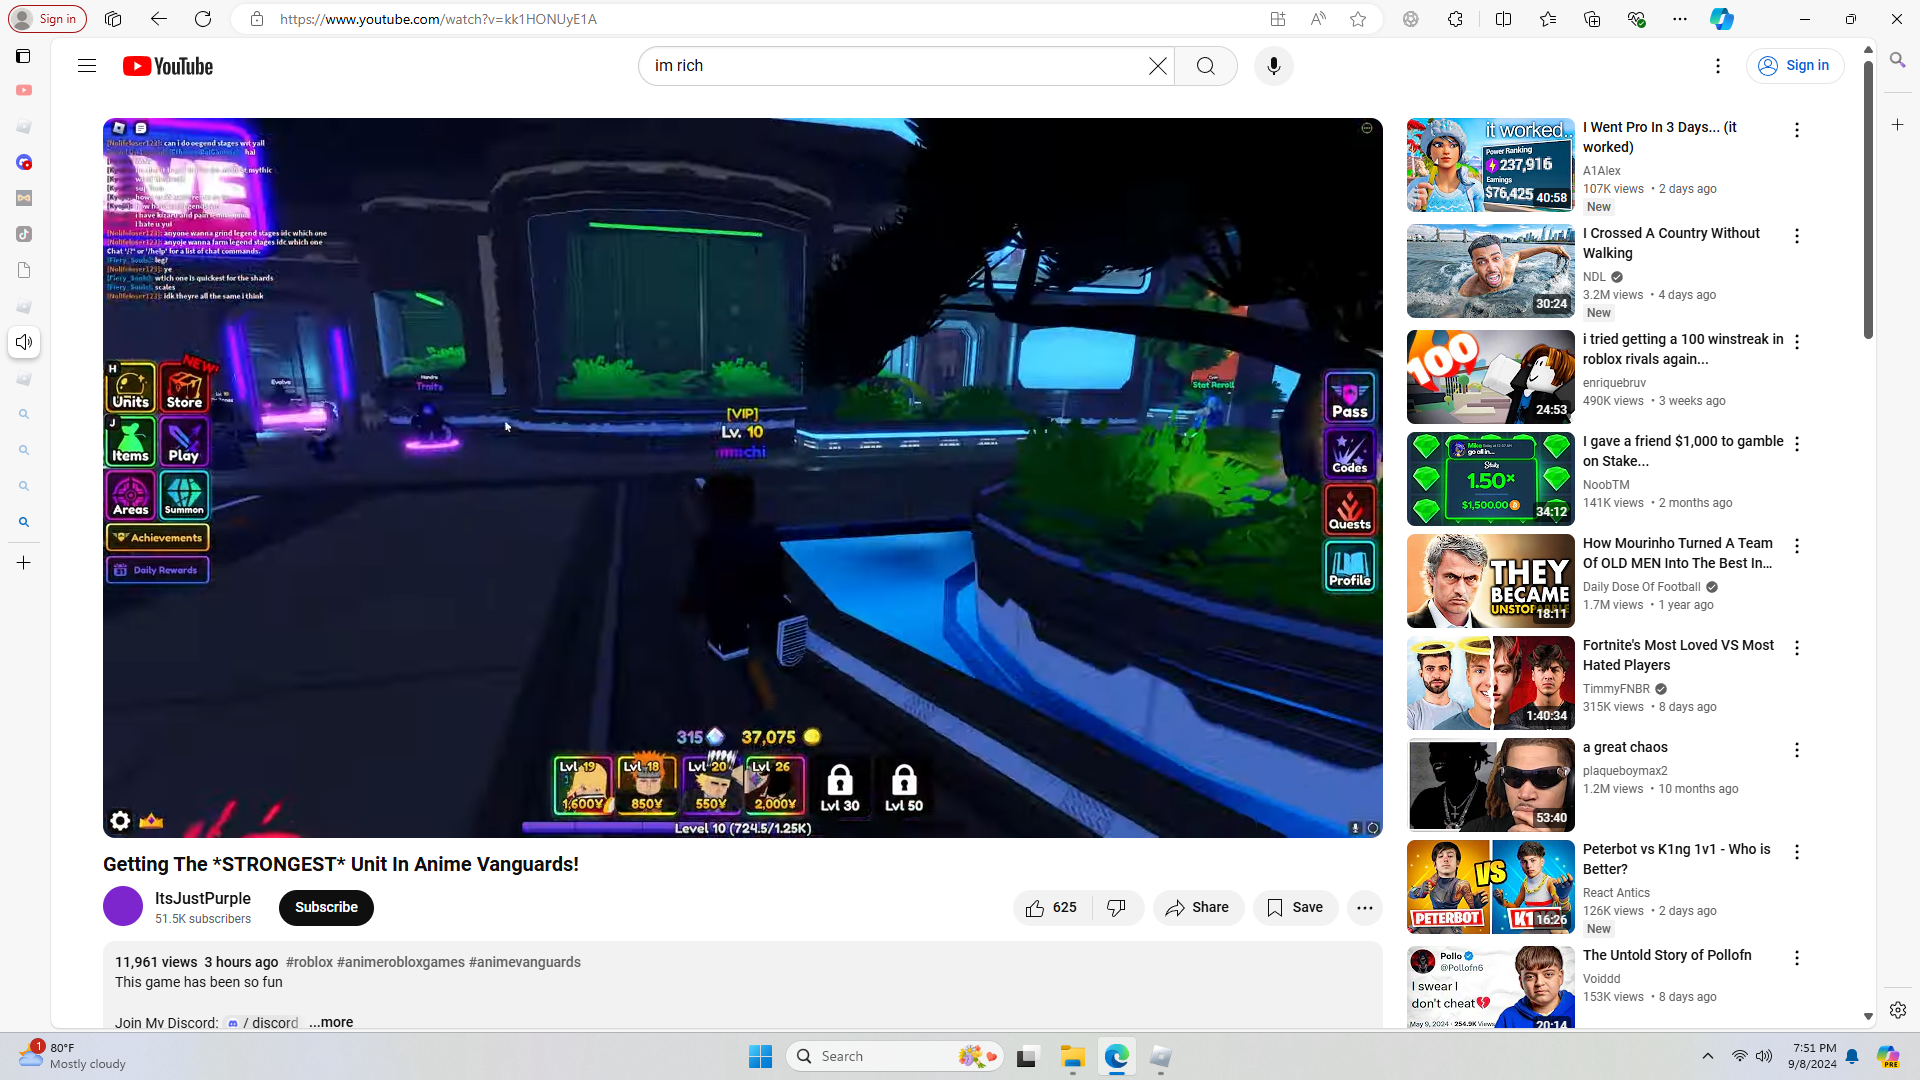The width and height of the screenshot is (1920, 1080).
Task: Click the #animevanguards hashtag link
Action: click(524, 962)
